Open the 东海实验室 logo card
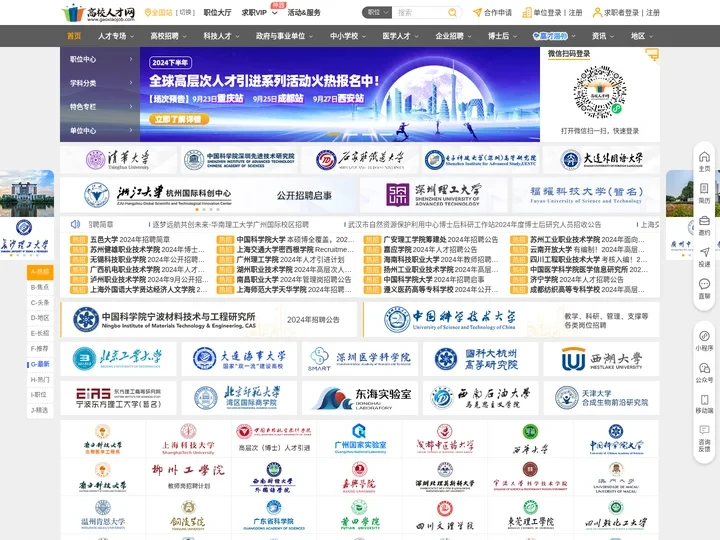720x540 pixels. click(x=360, y=398)
